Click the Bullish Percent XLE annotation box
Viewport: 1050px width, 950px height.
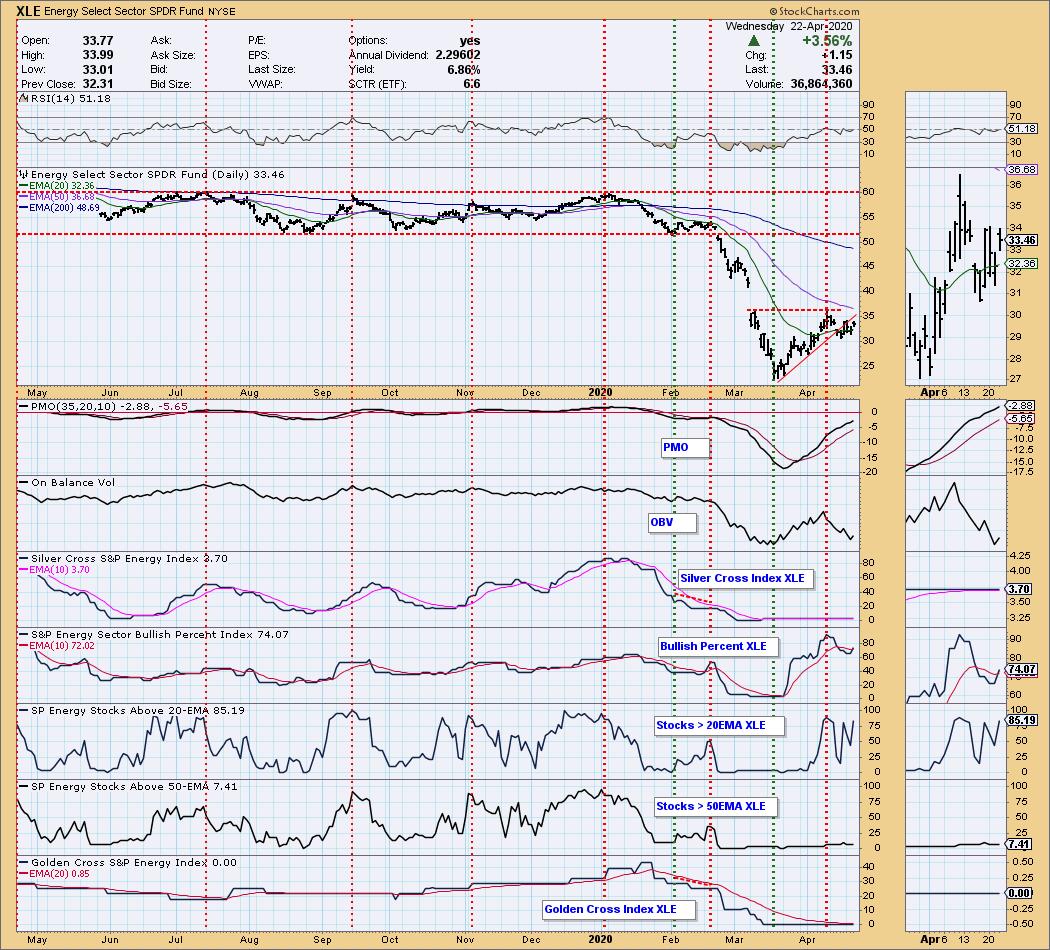click(719, 647)
